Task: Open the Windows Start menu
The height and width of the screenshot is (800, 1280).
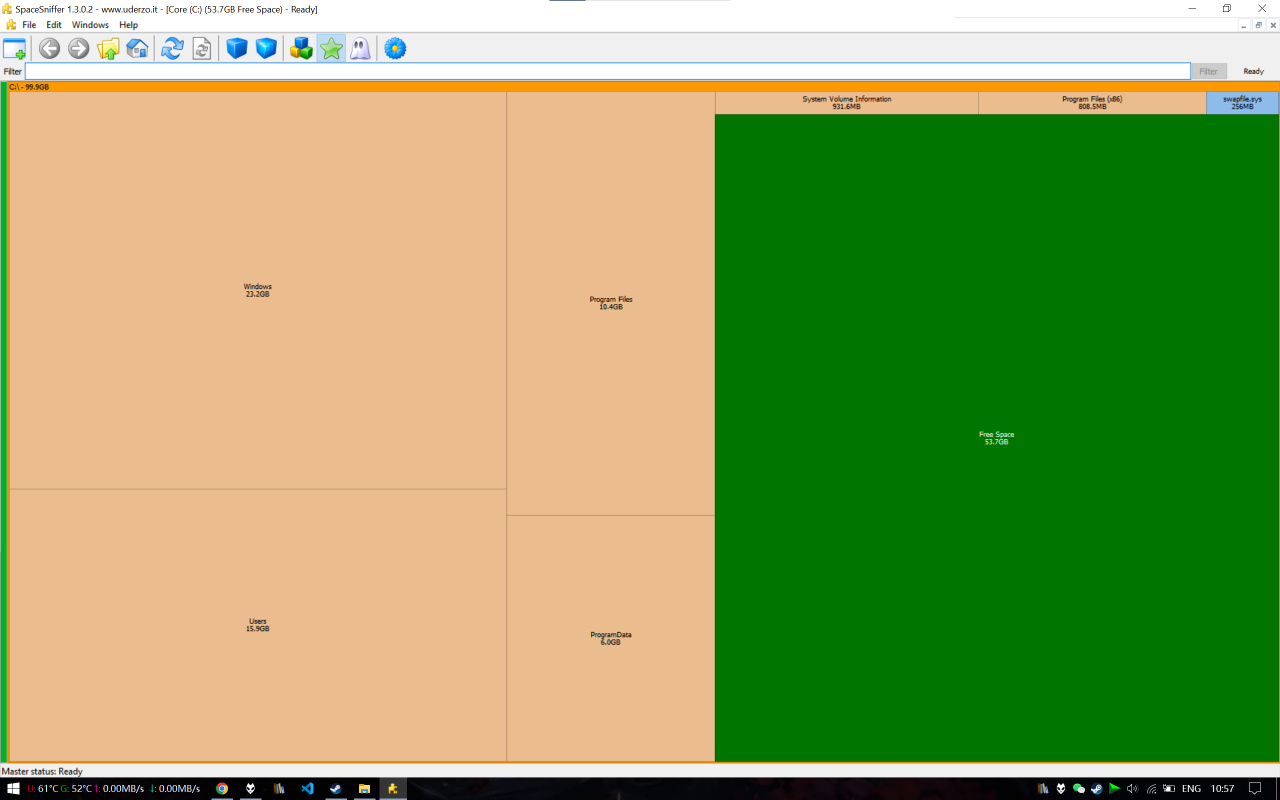Action: point(14,789)
